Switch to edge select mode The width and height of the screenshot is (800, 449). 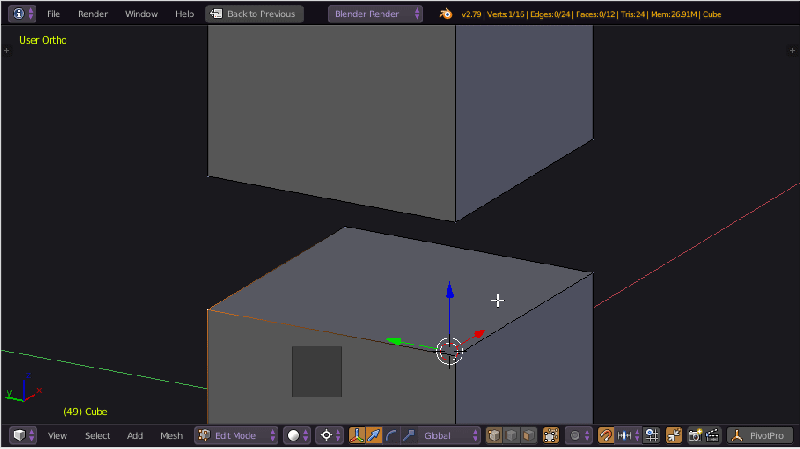tap(511, 435)
